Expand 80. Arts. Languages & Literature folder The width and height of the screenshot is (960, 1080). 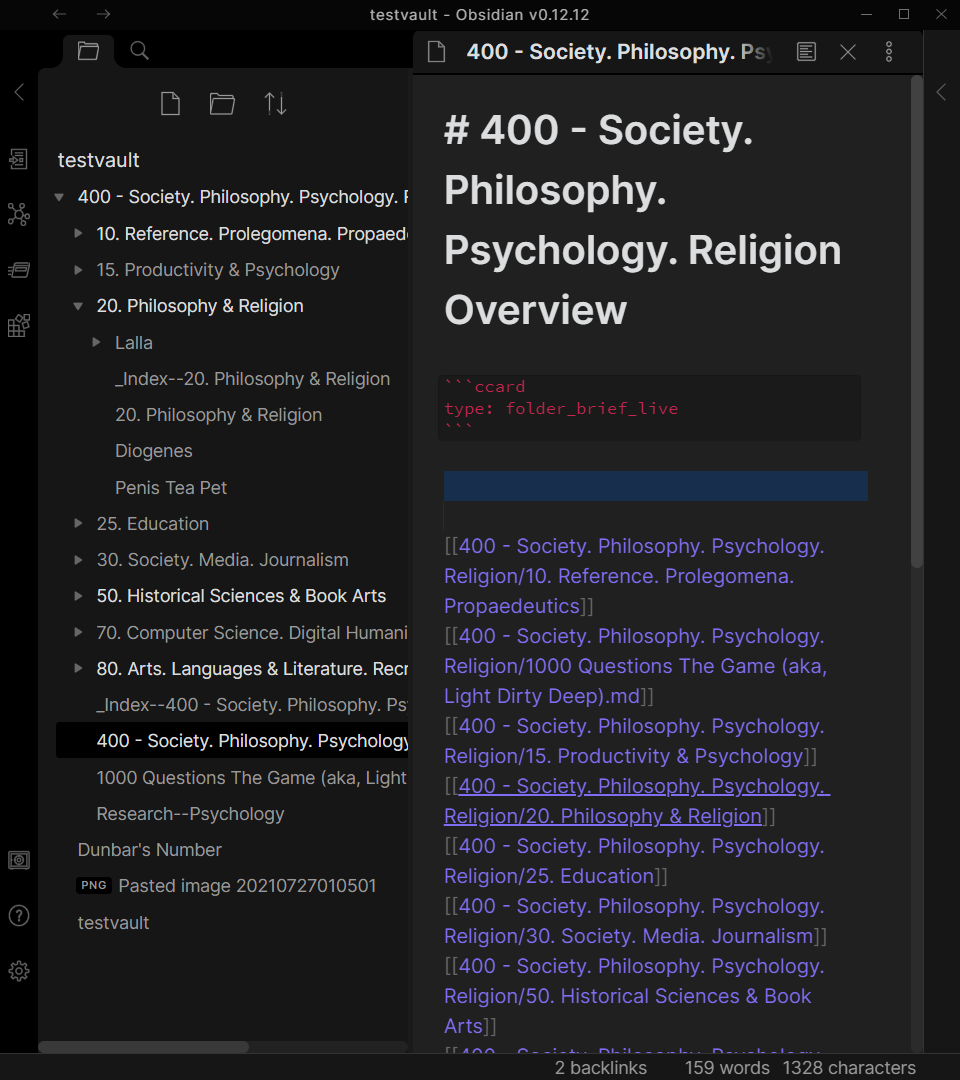(x=78, y=668)
